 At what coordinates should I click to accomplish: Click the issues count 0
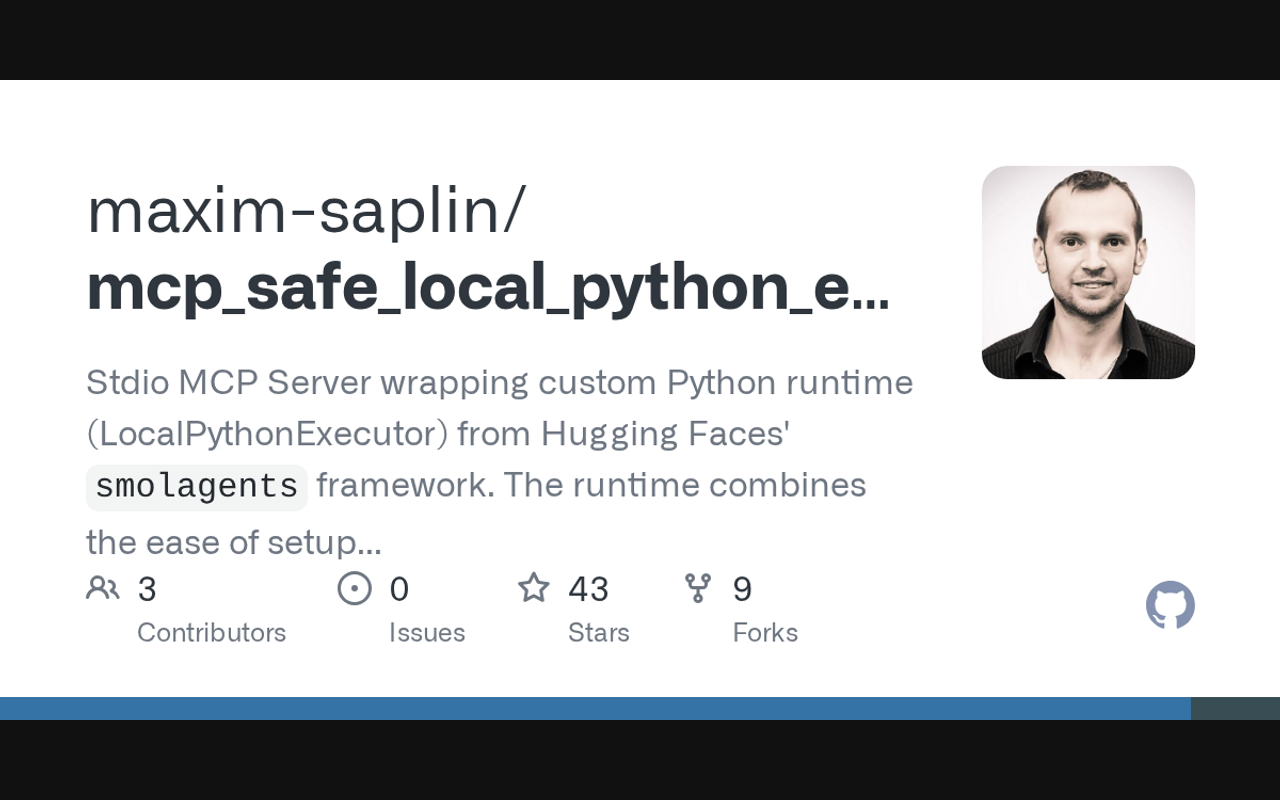[399, 590]
